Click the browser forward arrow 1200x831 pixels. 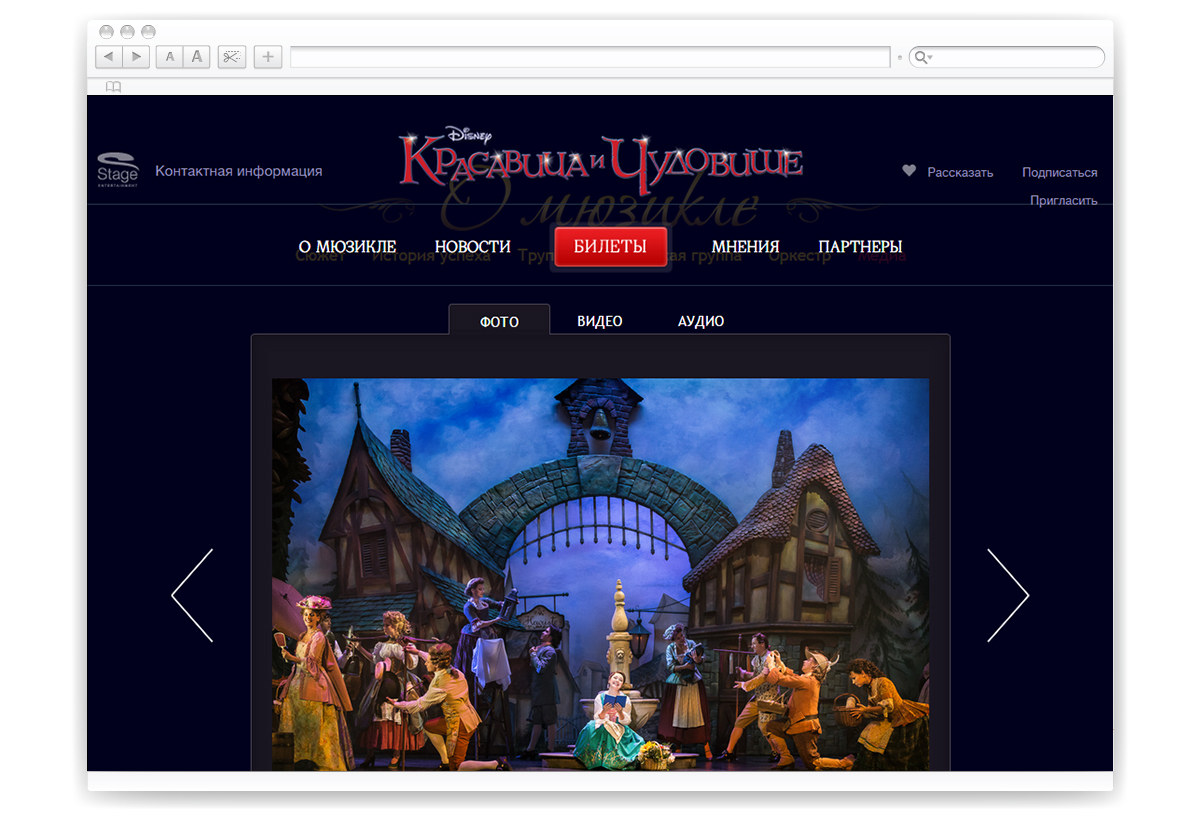click(136, 57)
